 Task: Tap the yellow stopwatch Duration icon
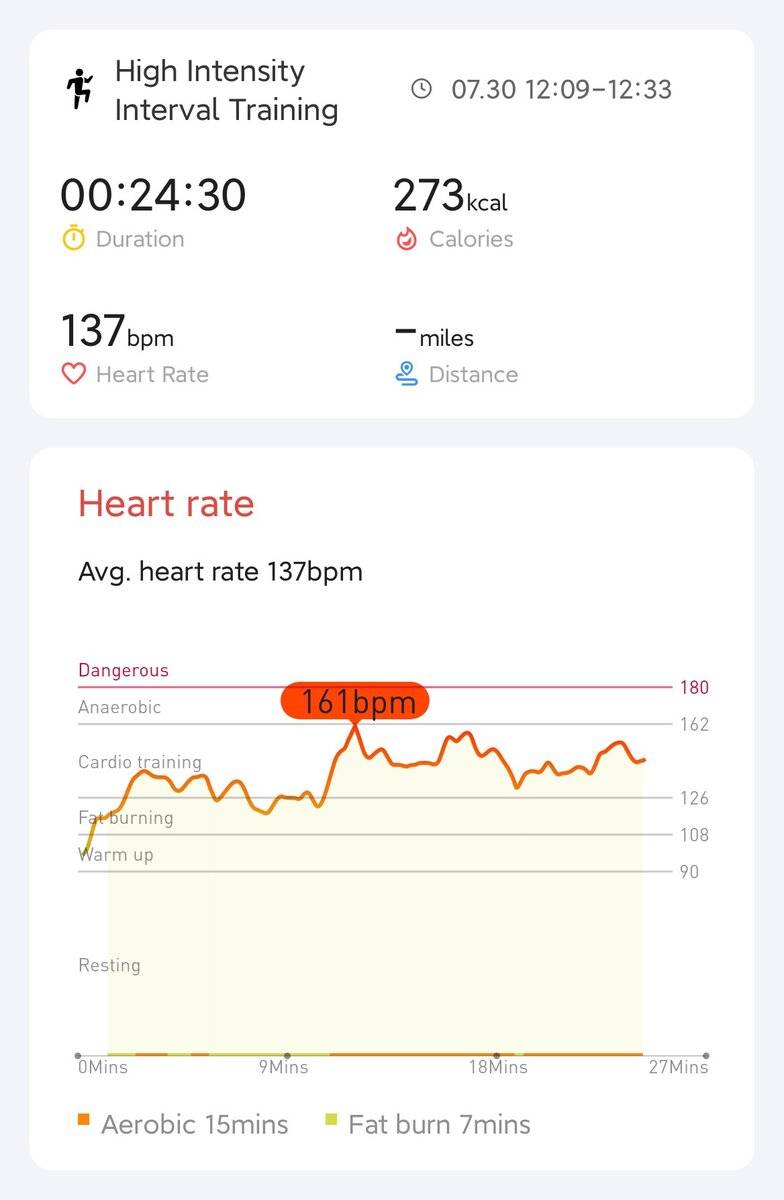pyautogui.click(x=74, y=239)
